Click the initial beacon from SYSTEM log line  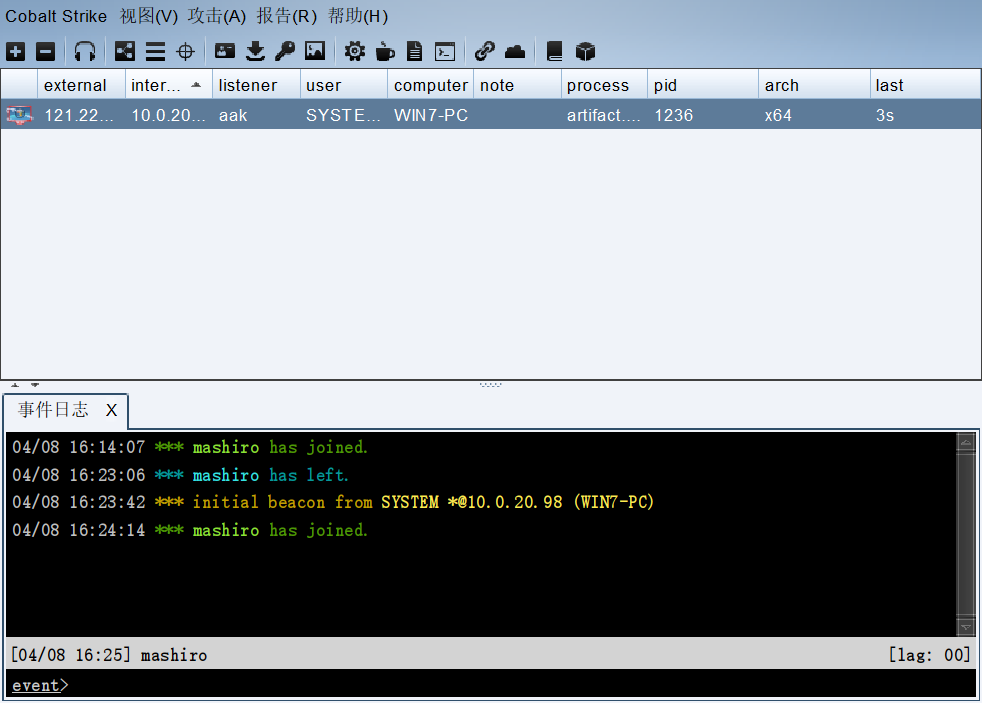(333, 502)
